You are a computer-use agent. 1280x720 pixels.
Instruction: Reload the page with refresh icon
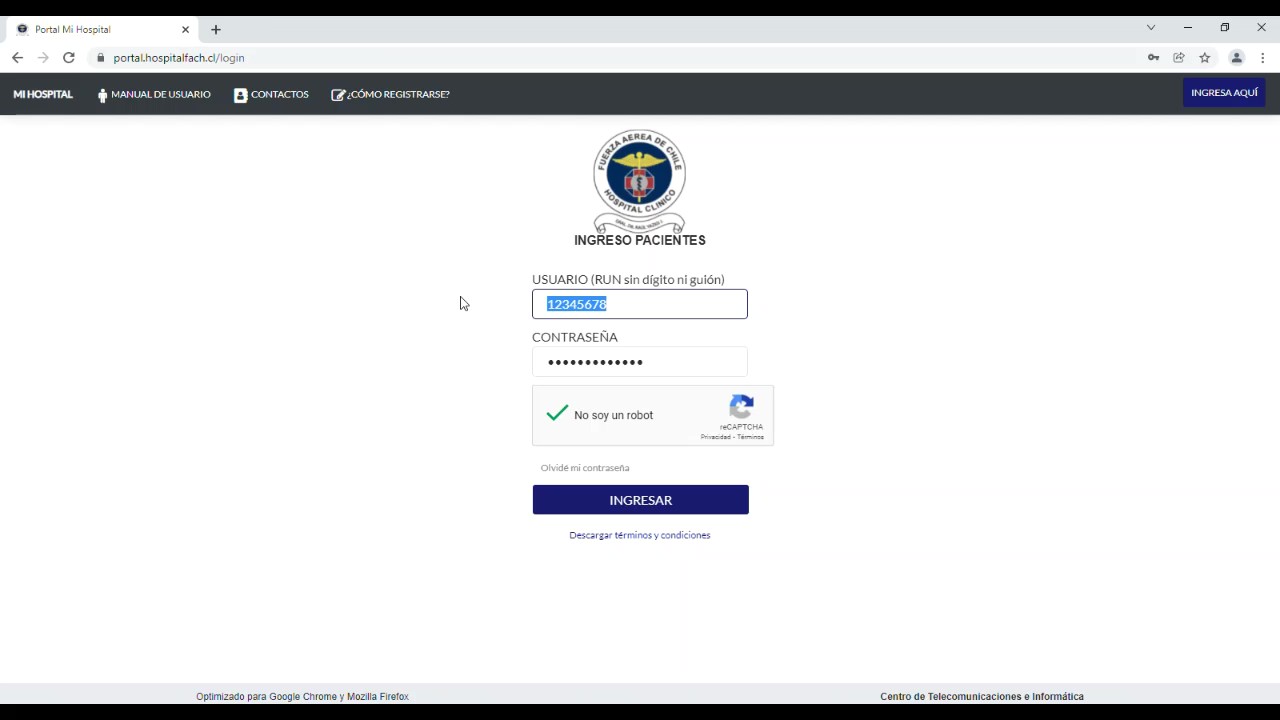coord(69,58)
